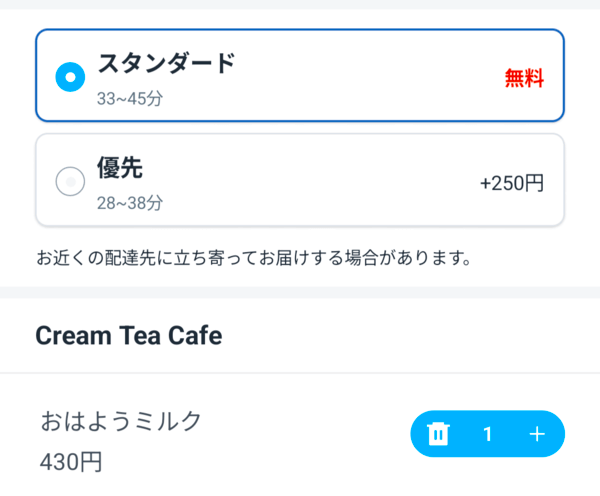Open the おはようミルク item details
This screenshot has height=496, width=600.
121,421
